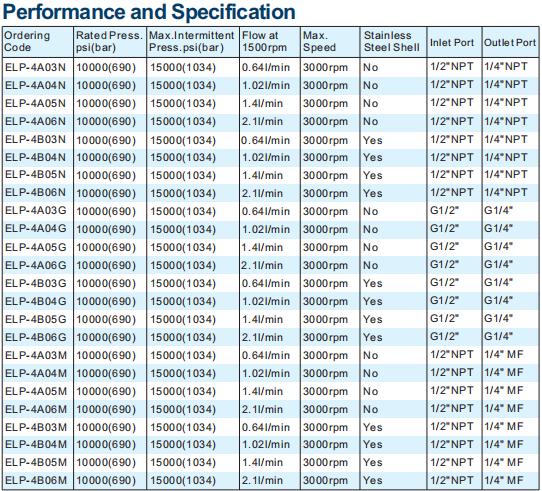This screenshot has width=542, height=491.
Task: Click ordering code ELP-4A05N
Action: click(35, 103)
